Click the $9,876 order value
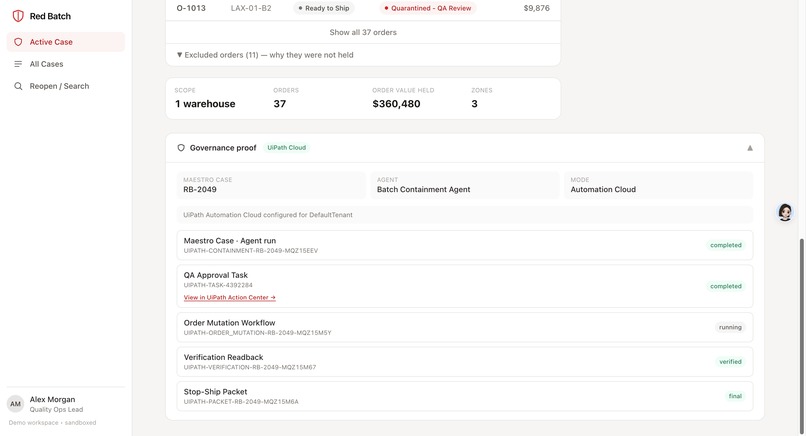This screenshot has width=806, height=436. click(537, 8)
